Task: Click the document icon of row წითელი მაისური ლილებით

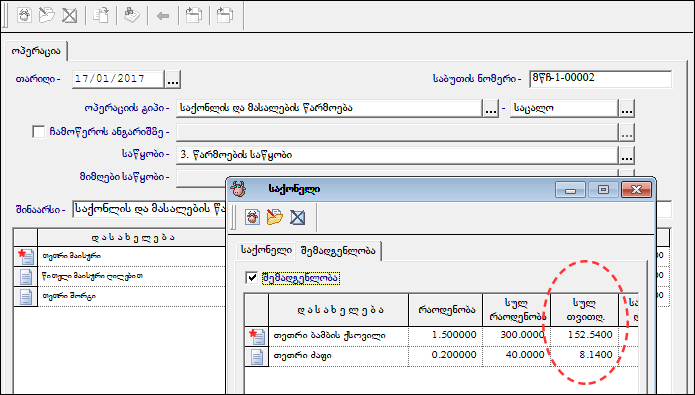Action: (26, 276)
